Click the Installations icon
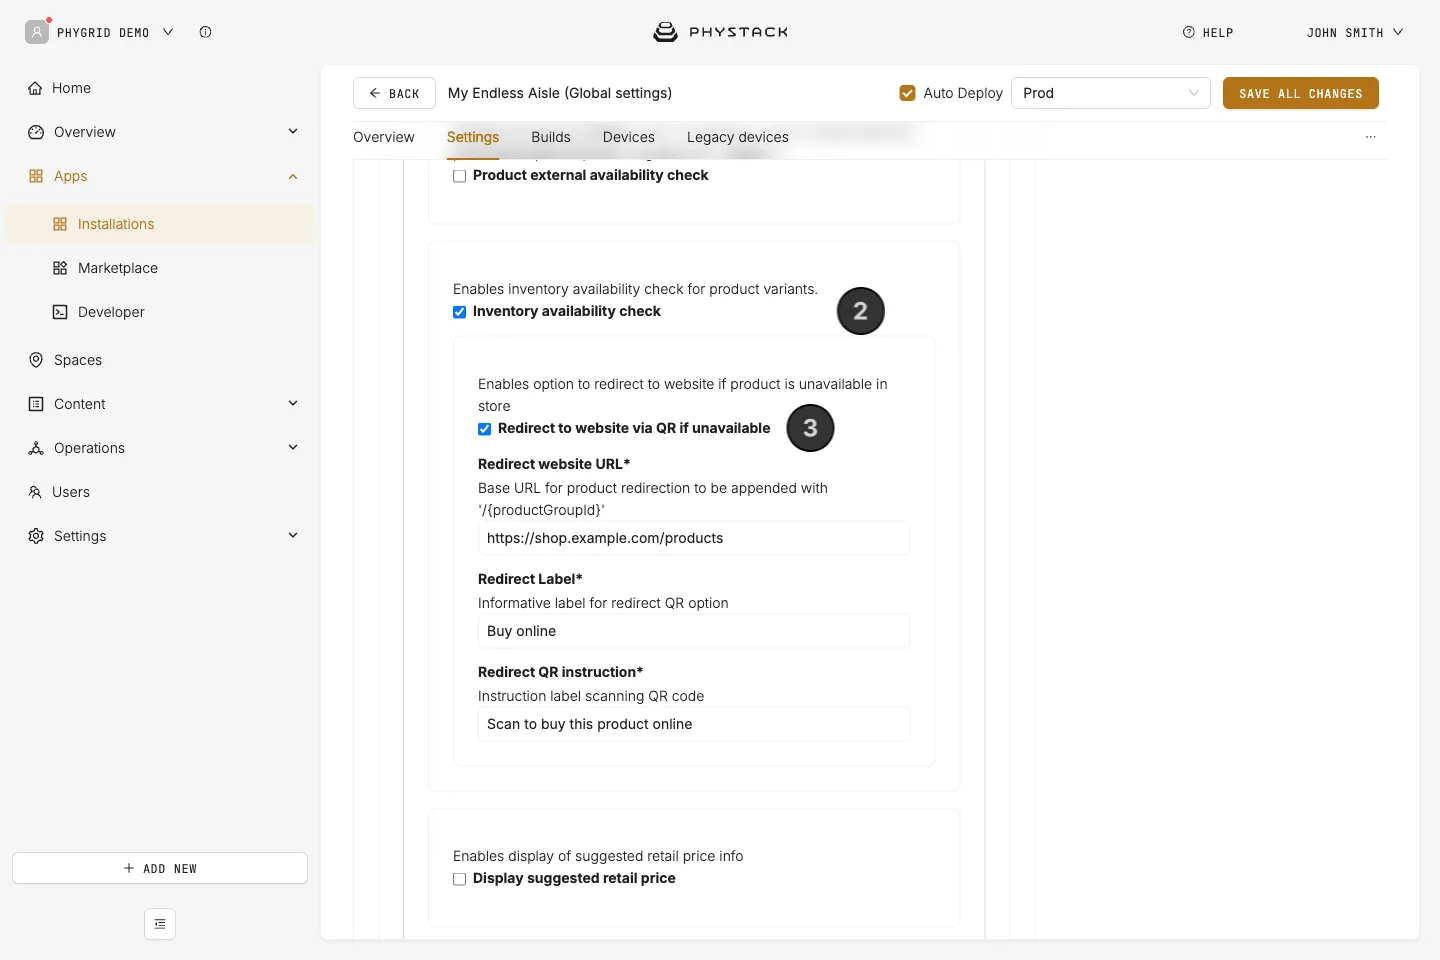 [60, 224]
